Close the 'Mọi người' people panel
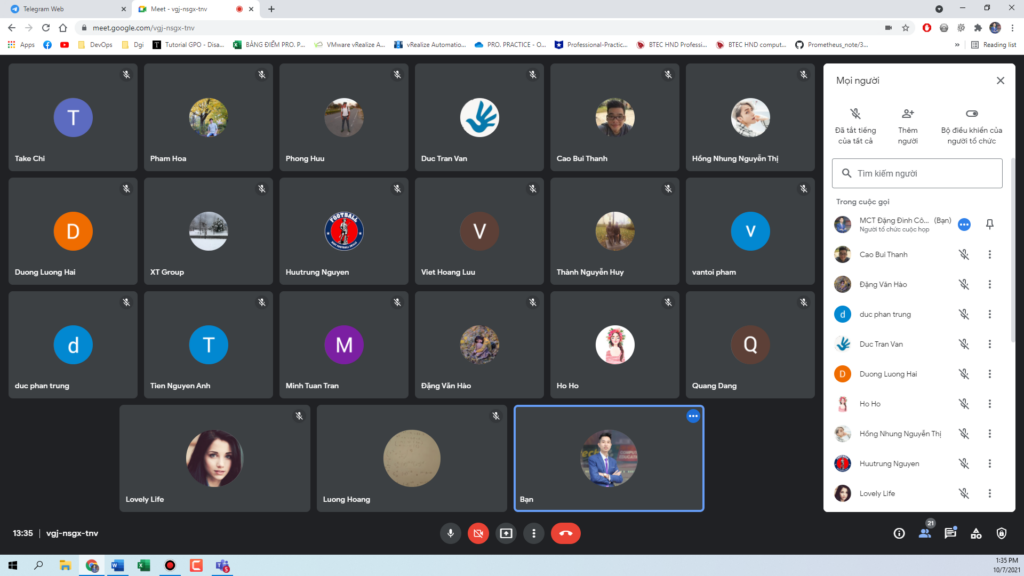 (1000, 80)
